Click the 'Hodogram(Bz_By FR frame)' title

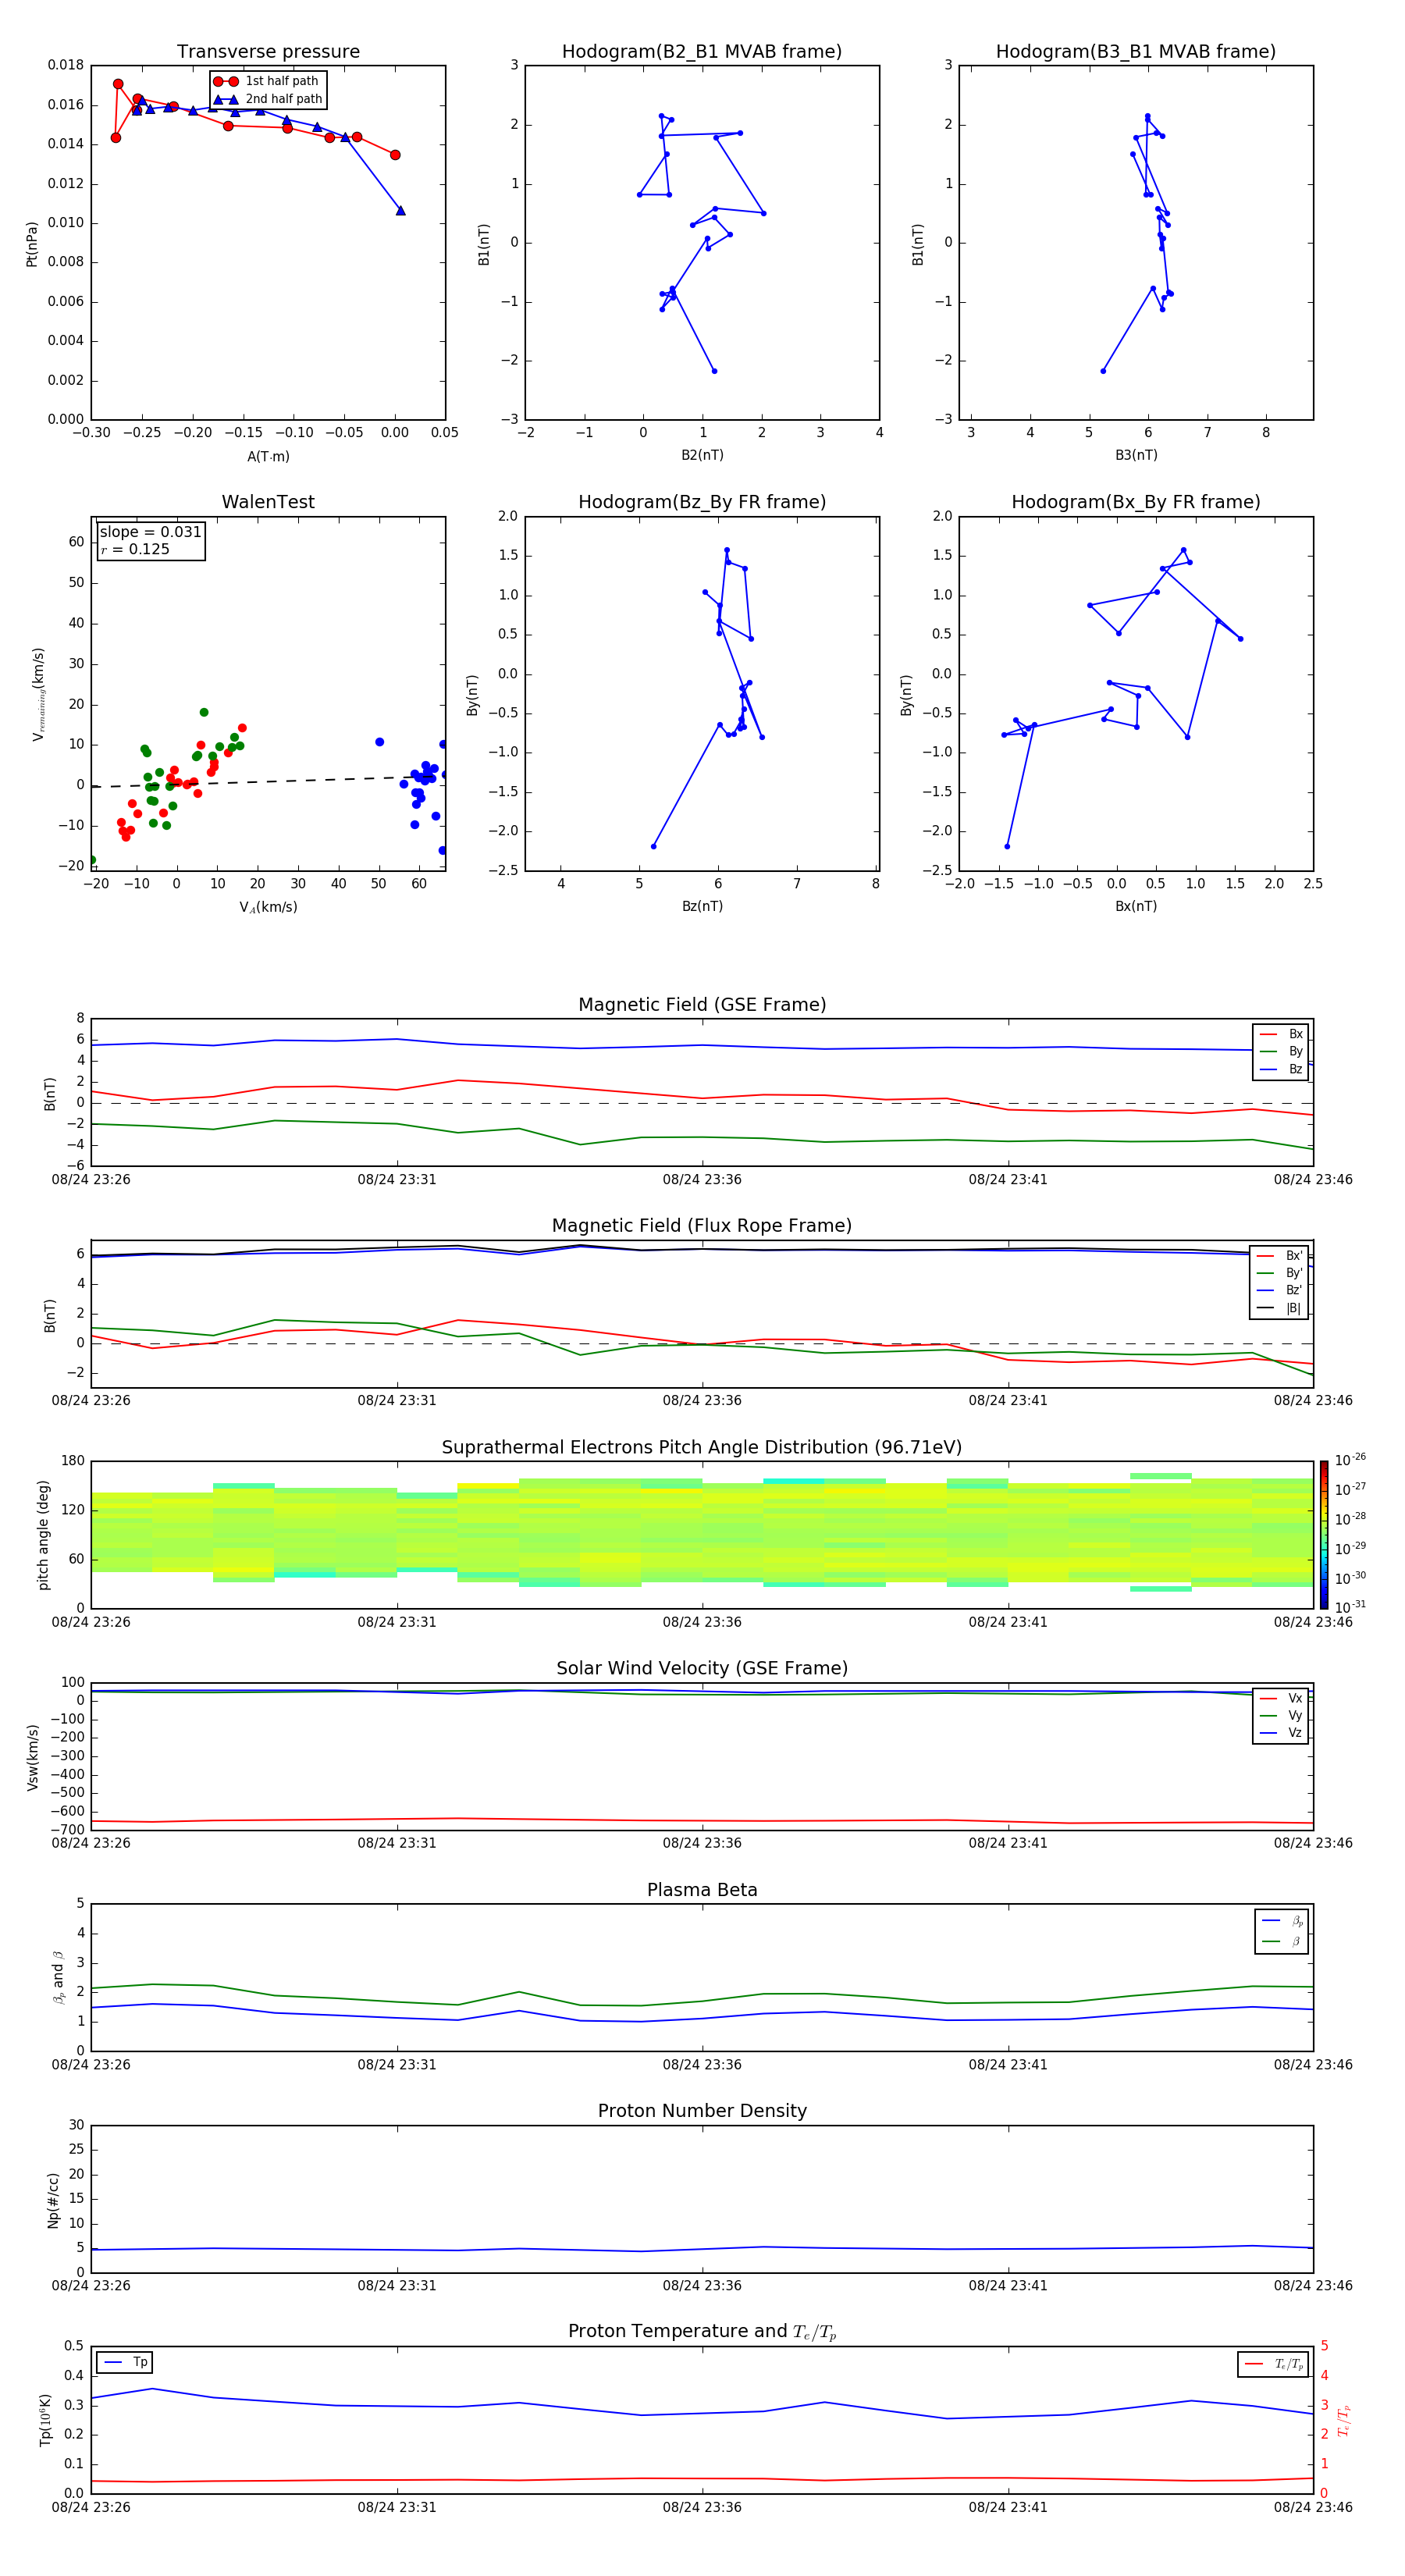point(702,502)
